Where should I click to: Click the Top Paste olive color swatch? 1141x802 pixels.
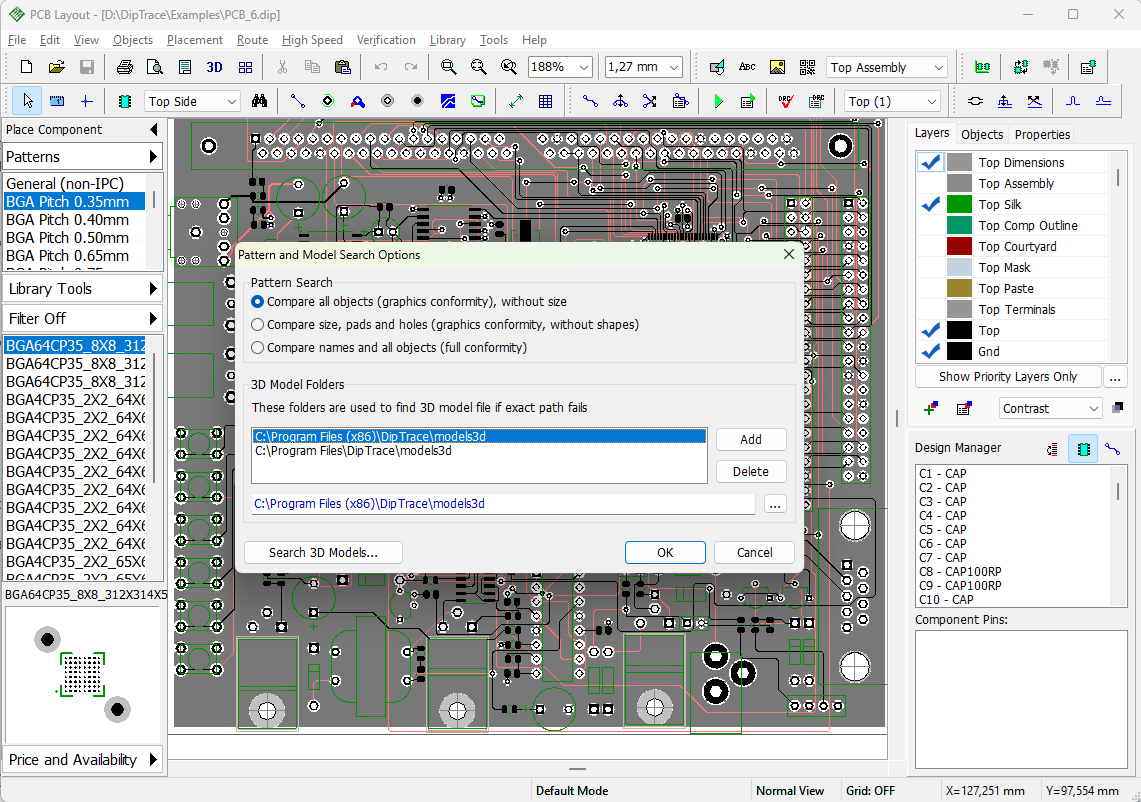[959, 289]
